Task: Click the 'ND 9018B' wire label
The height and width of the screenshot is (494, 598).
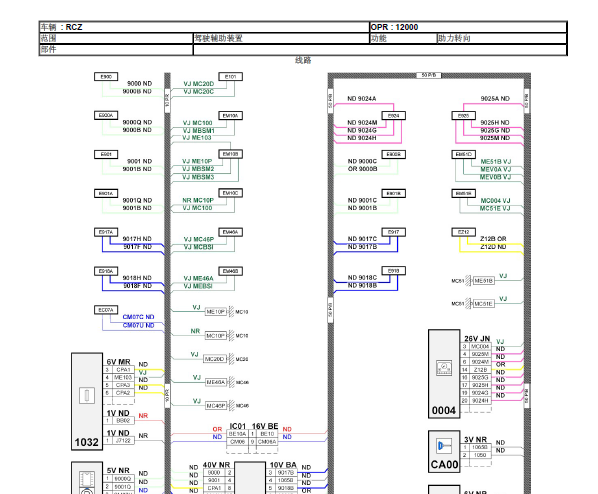Action: [362, 285]
